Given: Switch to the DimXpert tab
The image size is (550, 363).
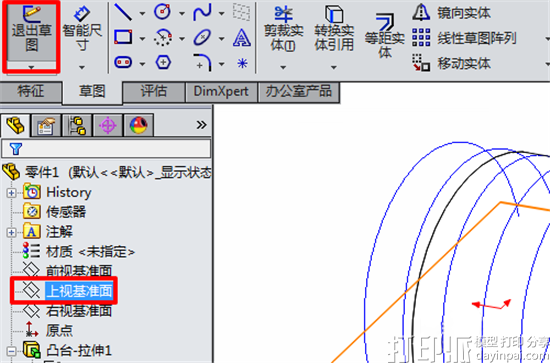Looking at the screenshot, I should pos(221,92).
